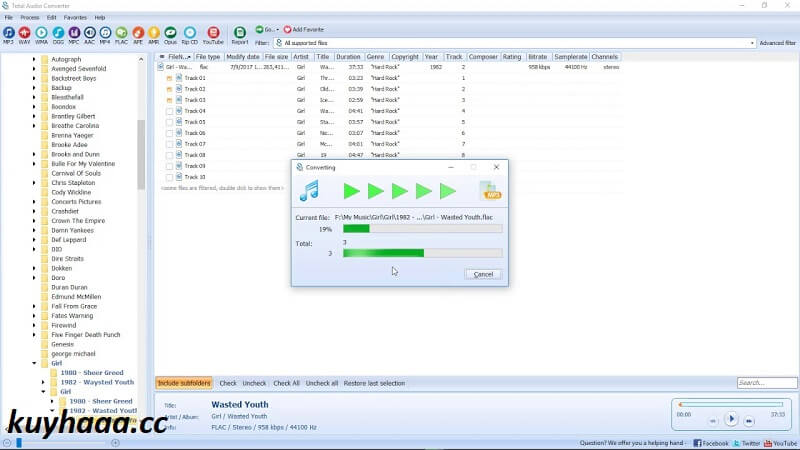Rewind in the preview player

pyautogui.click(x=713, y=421)
